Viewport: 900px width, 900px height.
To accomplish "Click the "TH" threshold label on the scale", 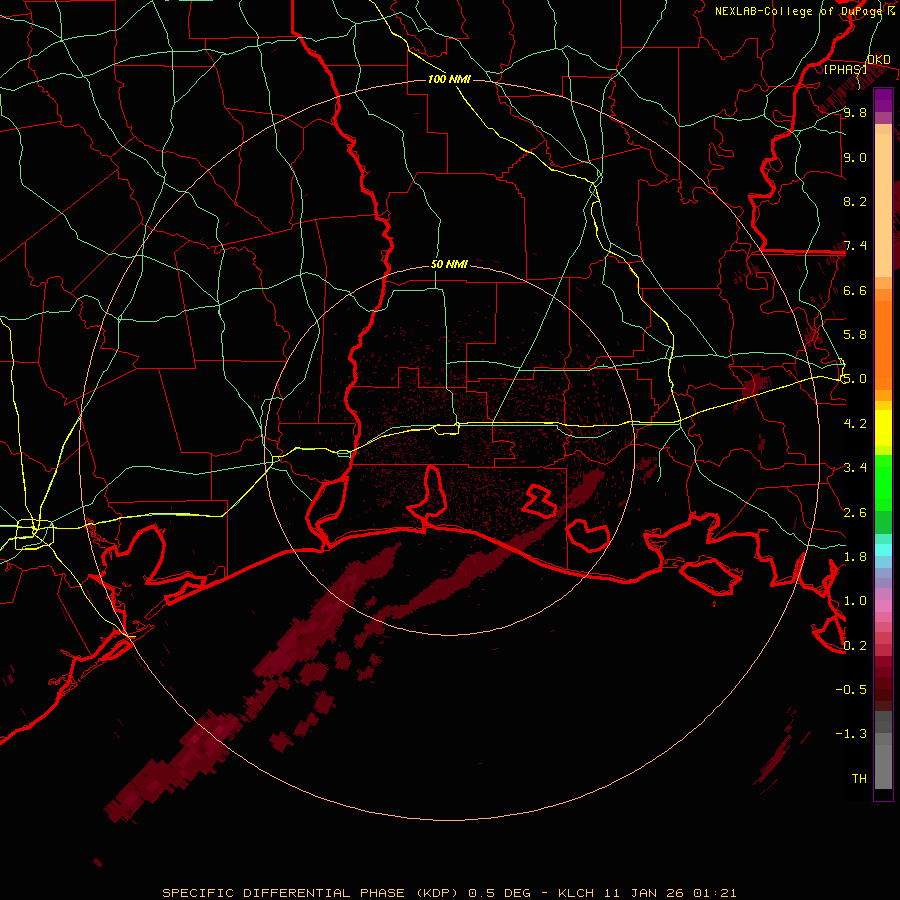I will point(859,778).
